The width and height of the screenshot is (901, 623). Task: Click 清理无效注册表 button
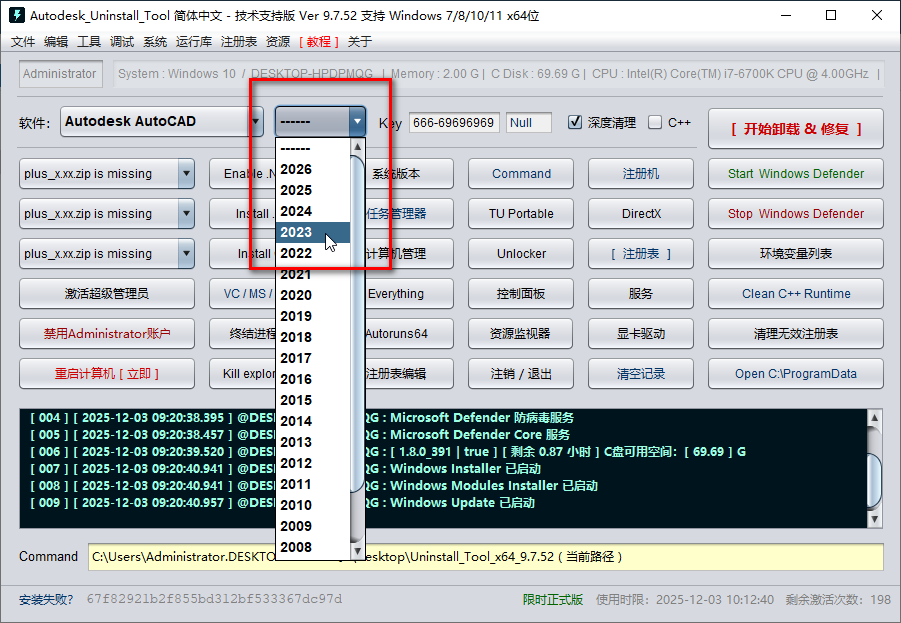click(796, 333)
